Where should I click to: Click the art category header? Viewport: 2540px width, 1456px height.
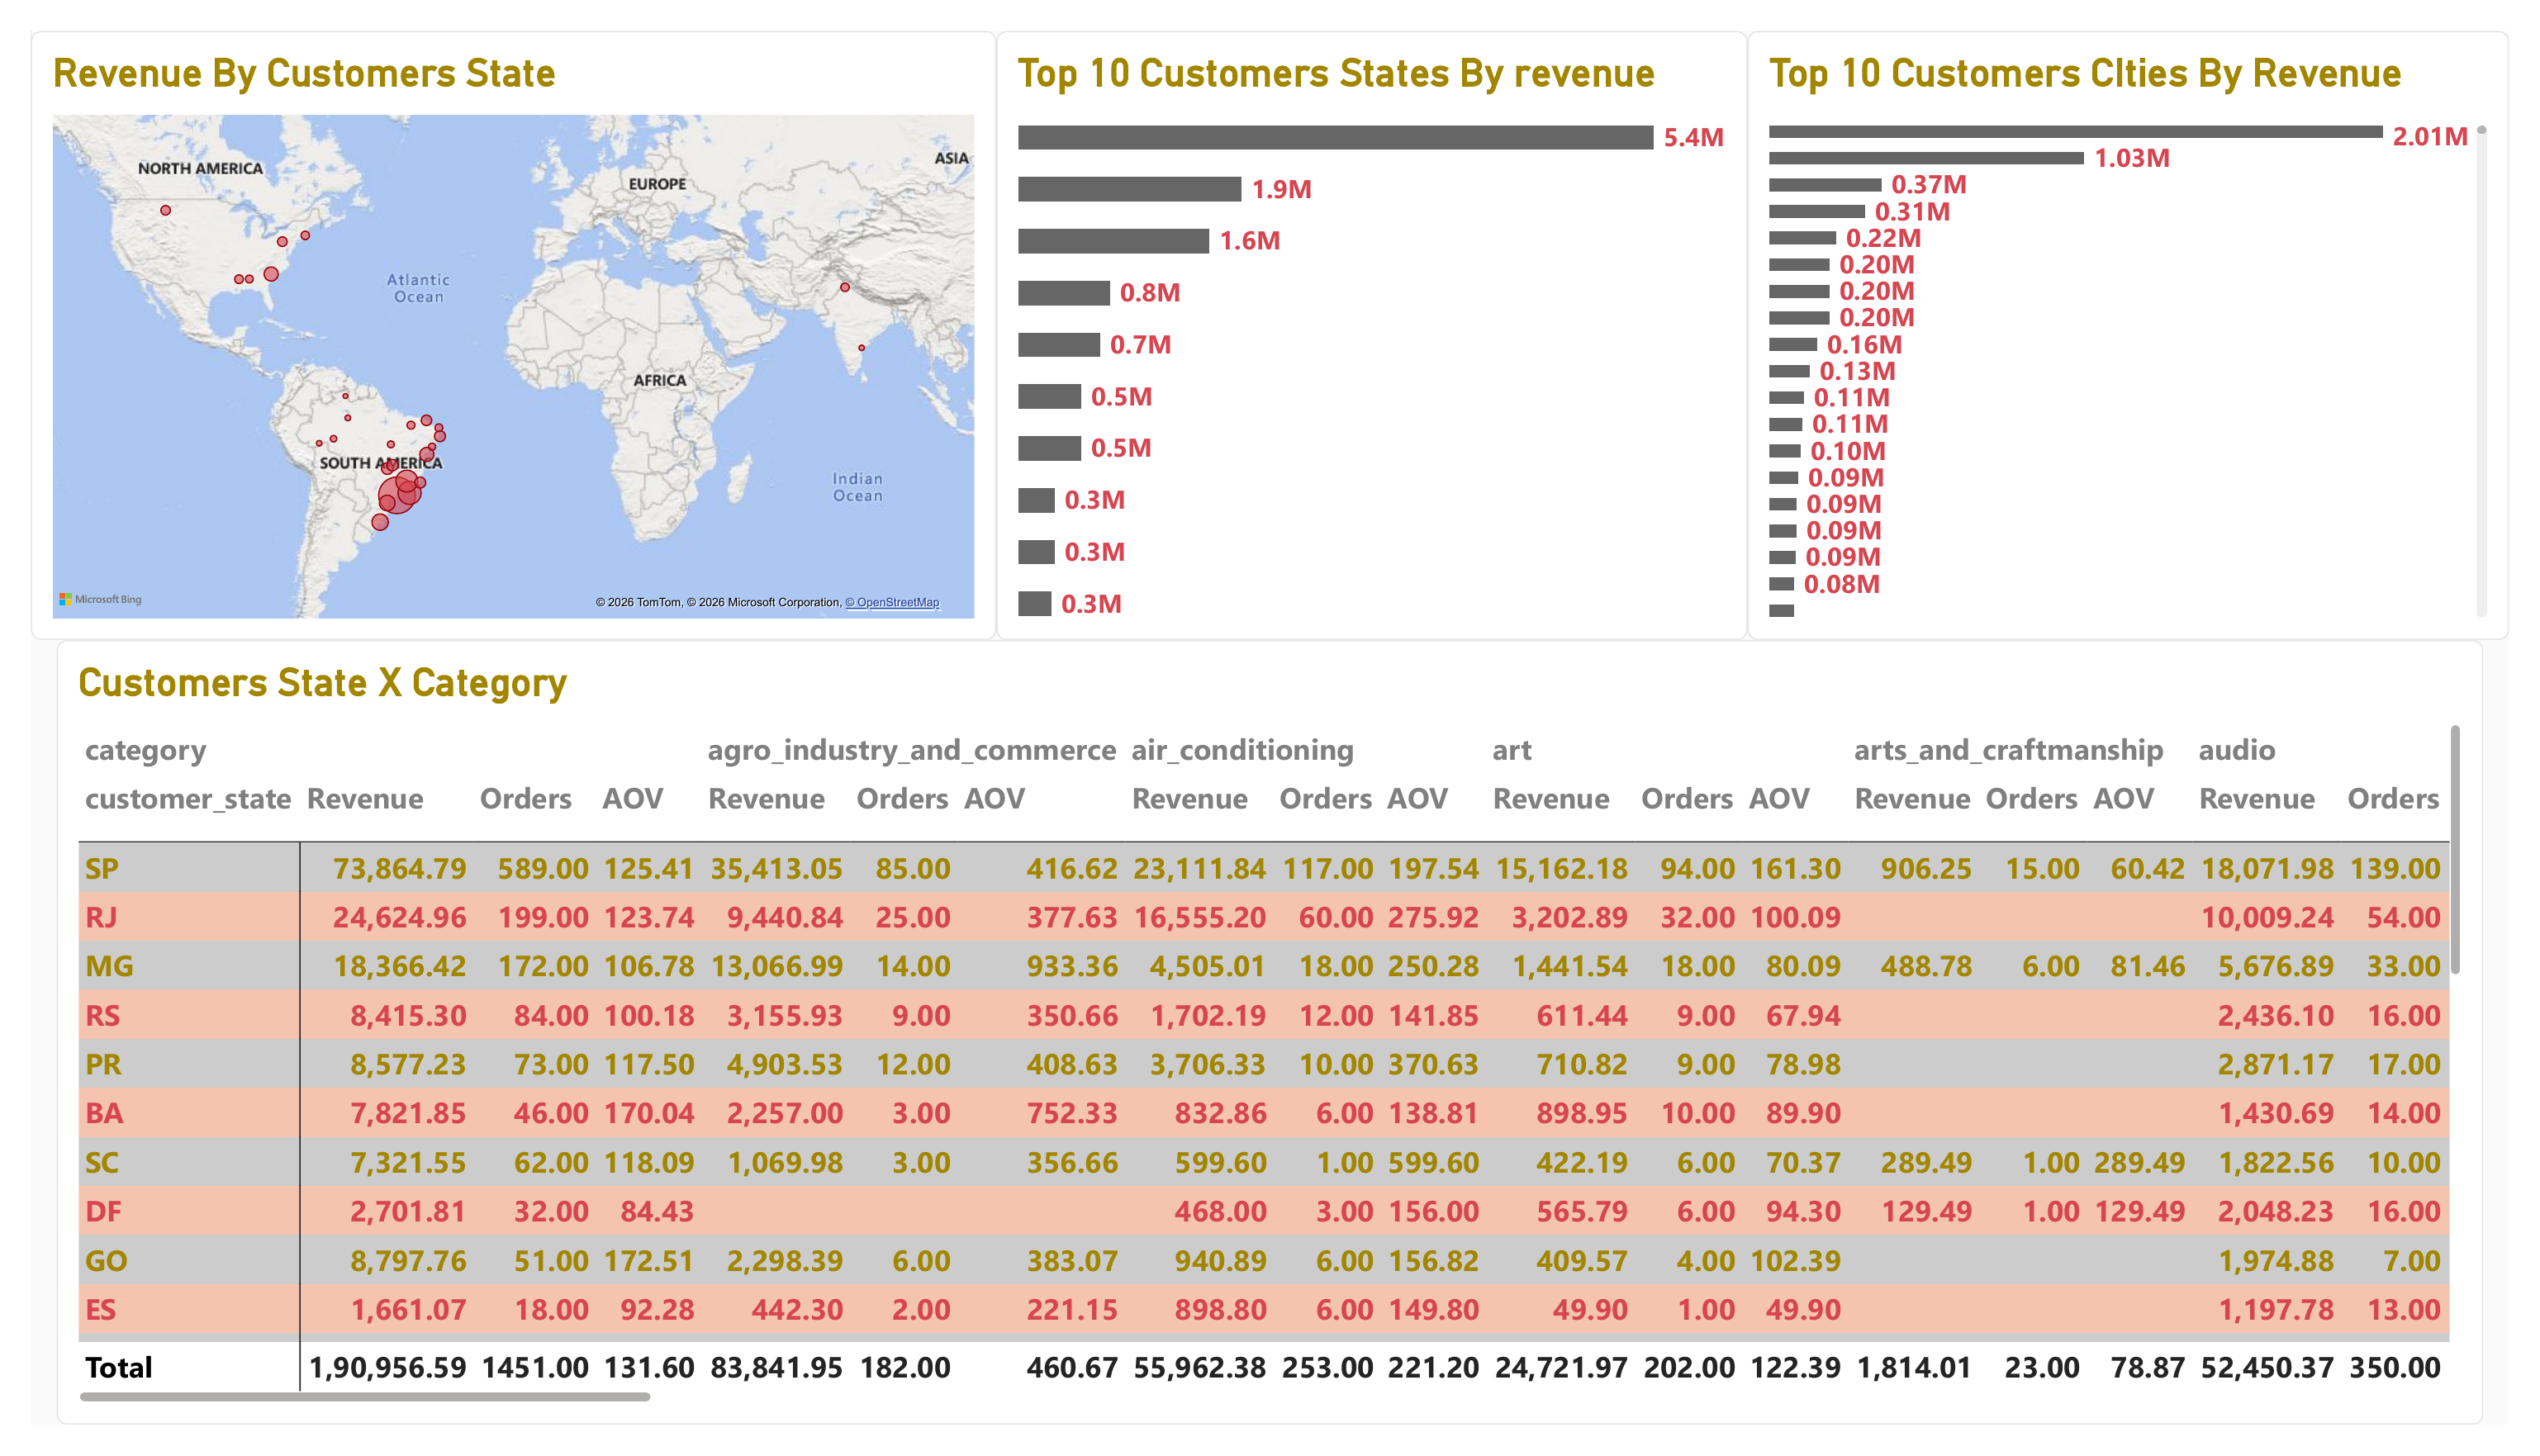pos(1511,750)
